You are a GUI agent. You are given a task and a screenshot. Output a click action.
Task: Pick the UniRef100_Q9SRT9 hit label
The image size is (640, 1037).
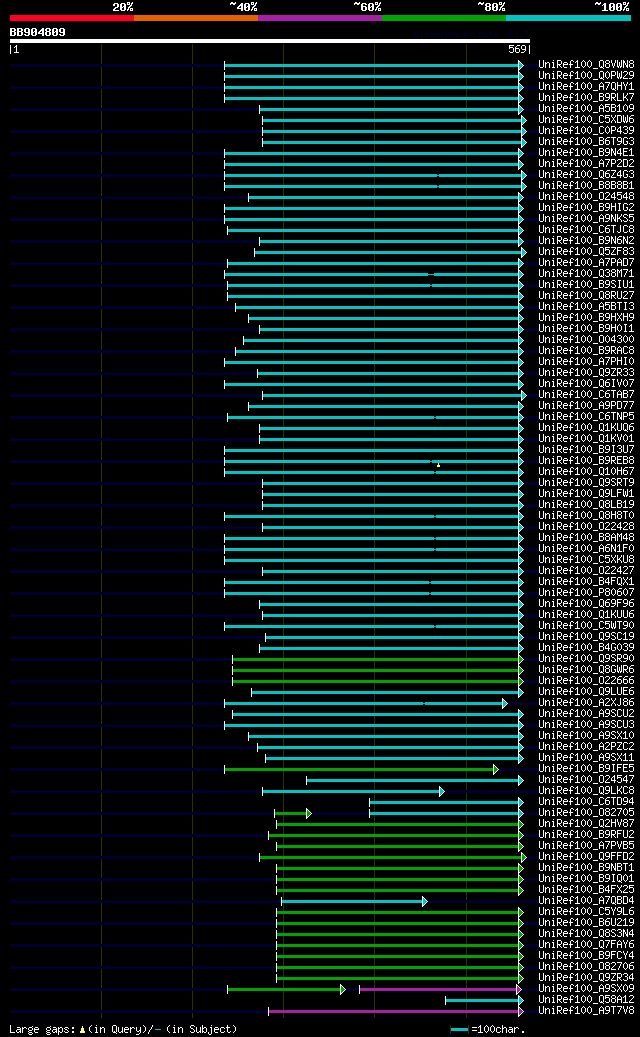pos(586,483)
